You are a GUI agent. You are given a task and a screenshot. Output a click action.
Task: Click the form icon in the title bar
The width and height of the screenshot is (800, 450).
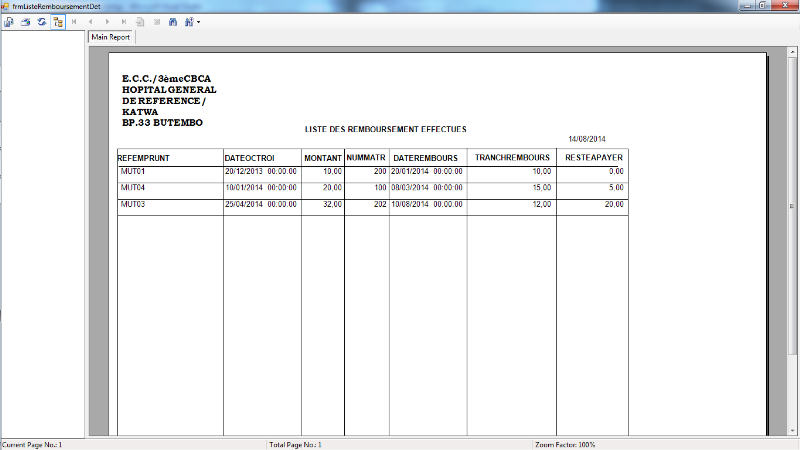5,6
